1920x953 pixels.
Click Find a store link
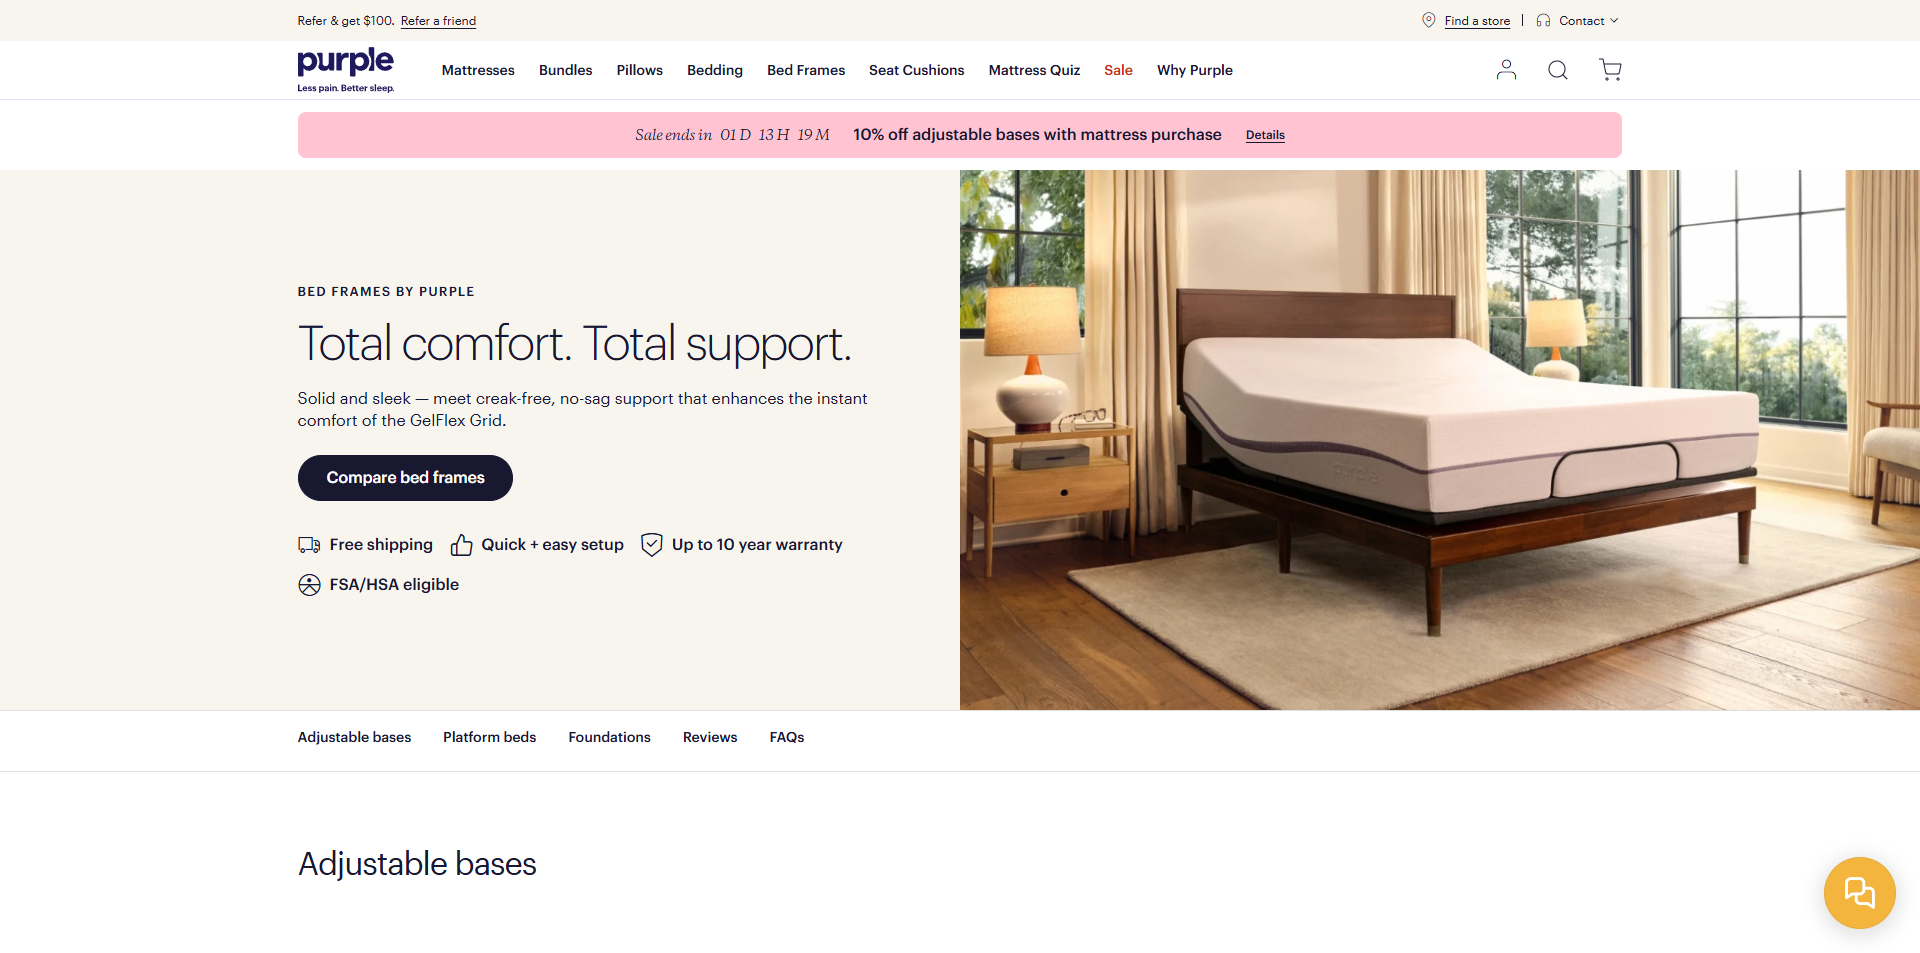[x=1477, y=21]
